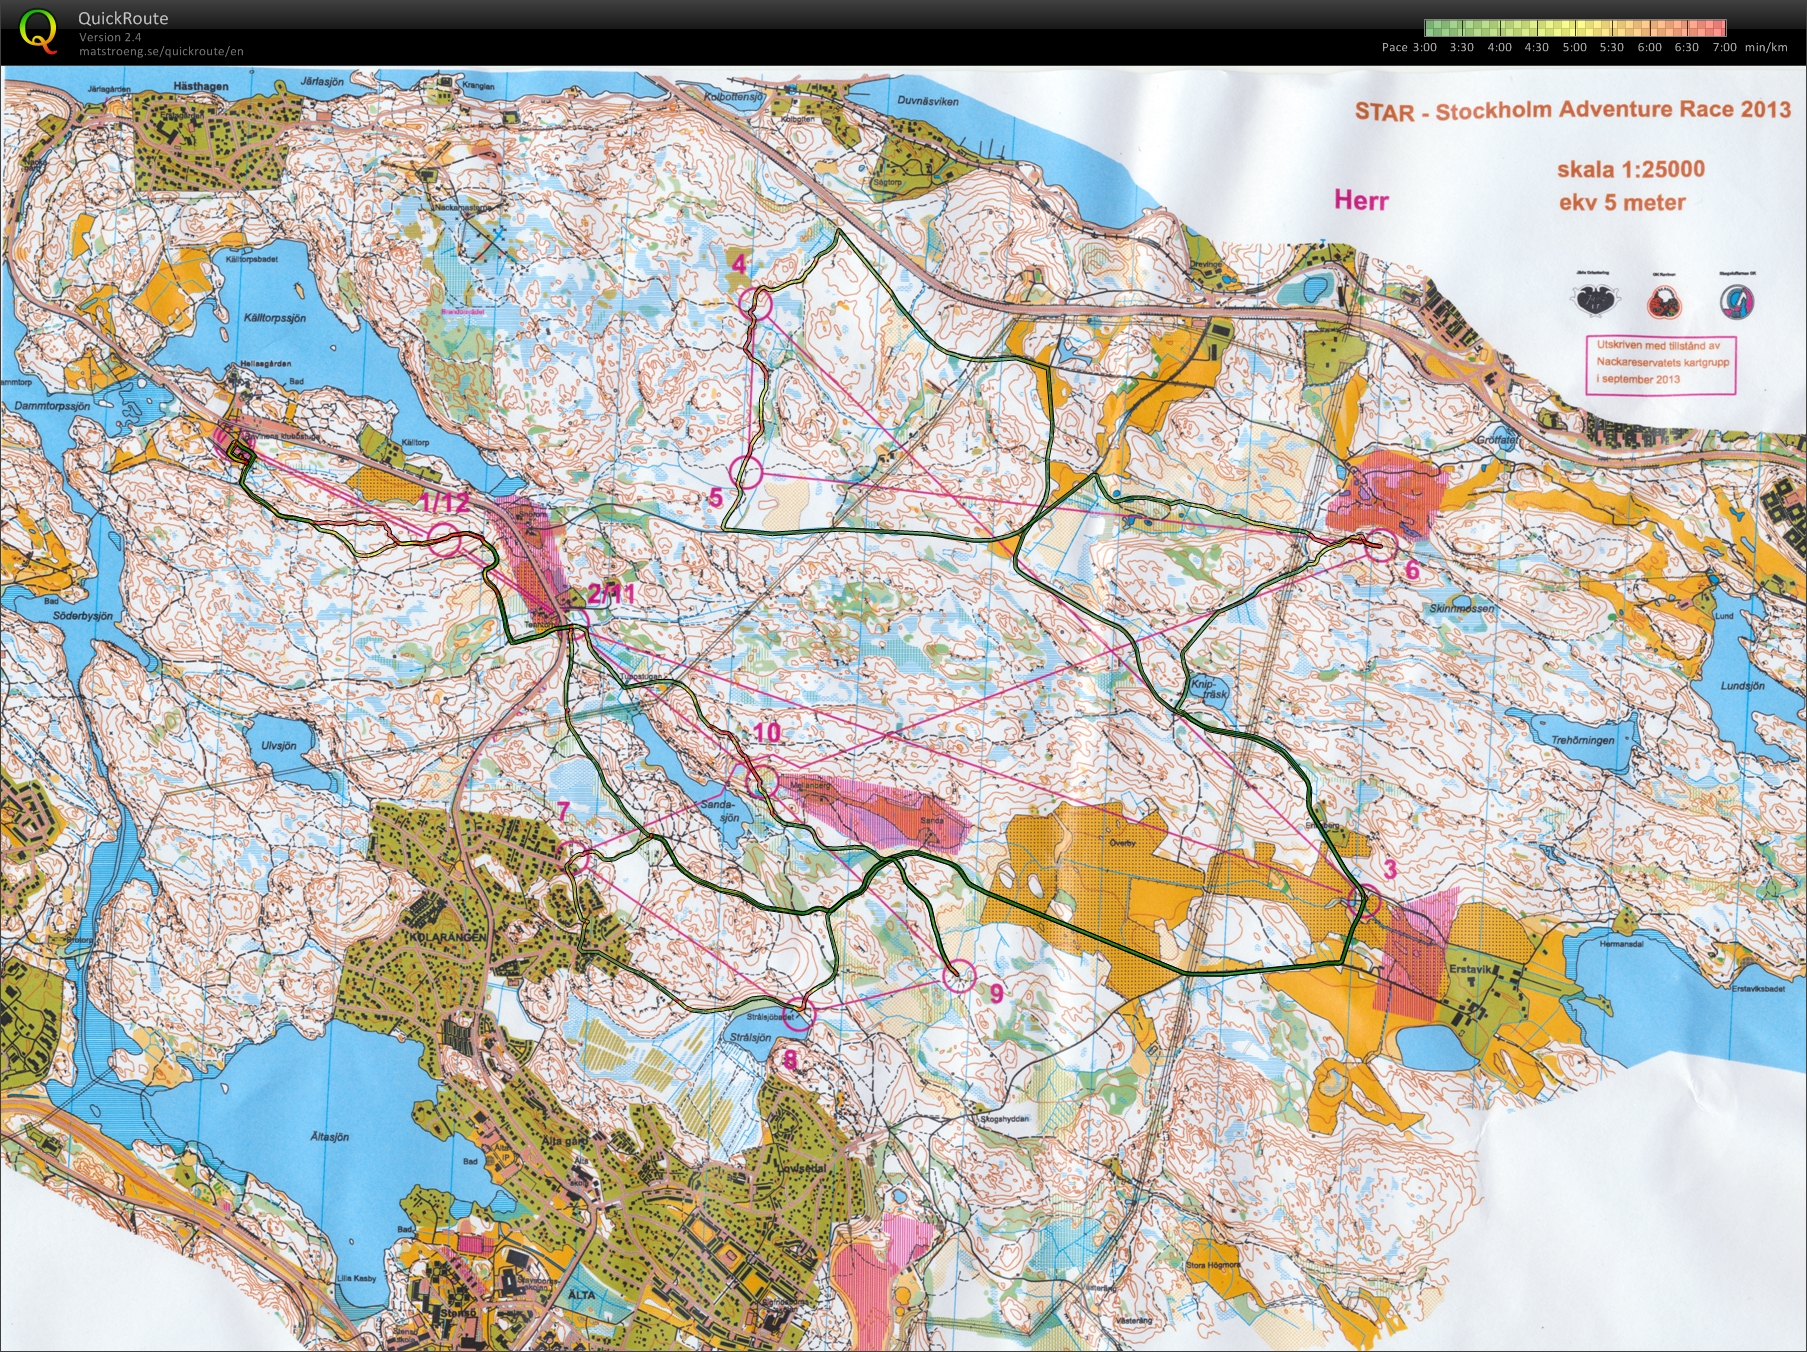Click the 'ÄLTA' town label
This screenshot has height=1352, width=1807.
[581, 1294]
